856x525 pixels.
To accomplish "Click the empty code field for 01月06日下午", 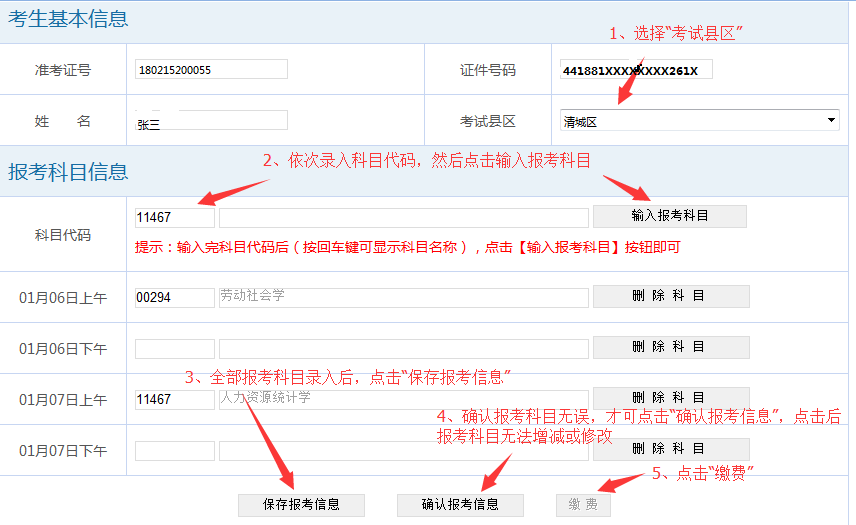I will pos(175,349).
